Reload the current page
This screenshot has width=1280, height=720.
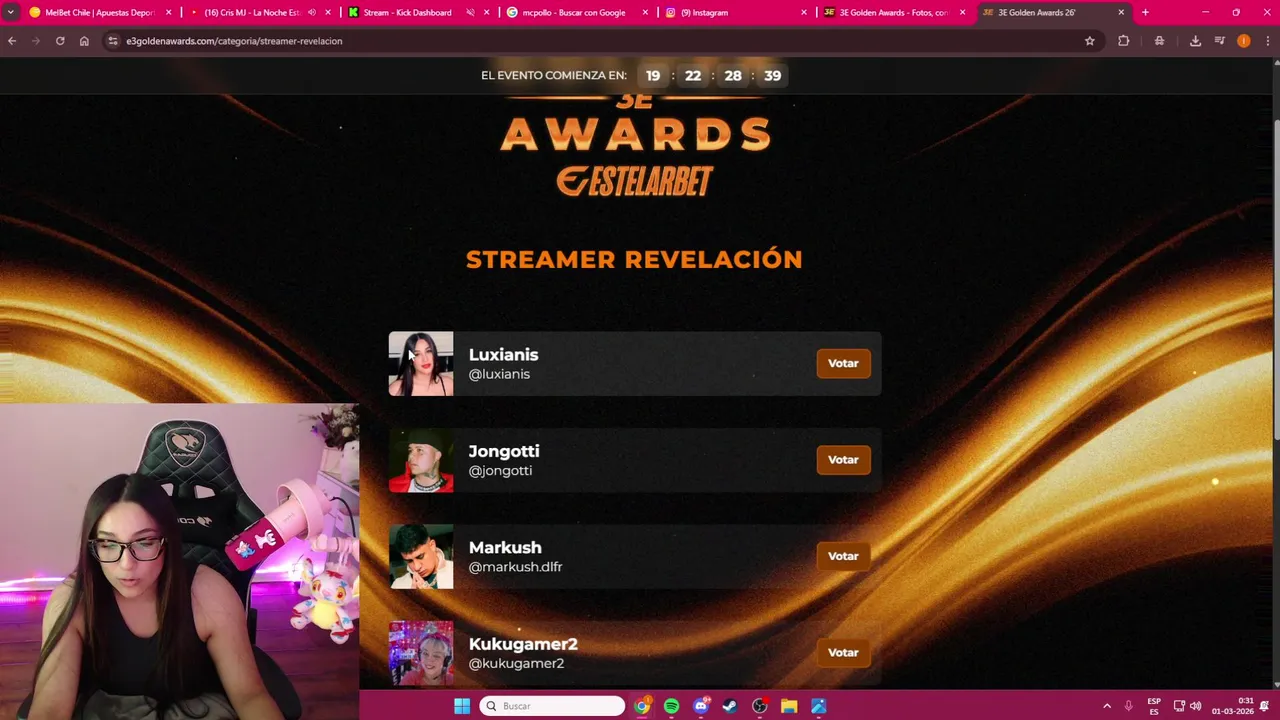[60, 41]
